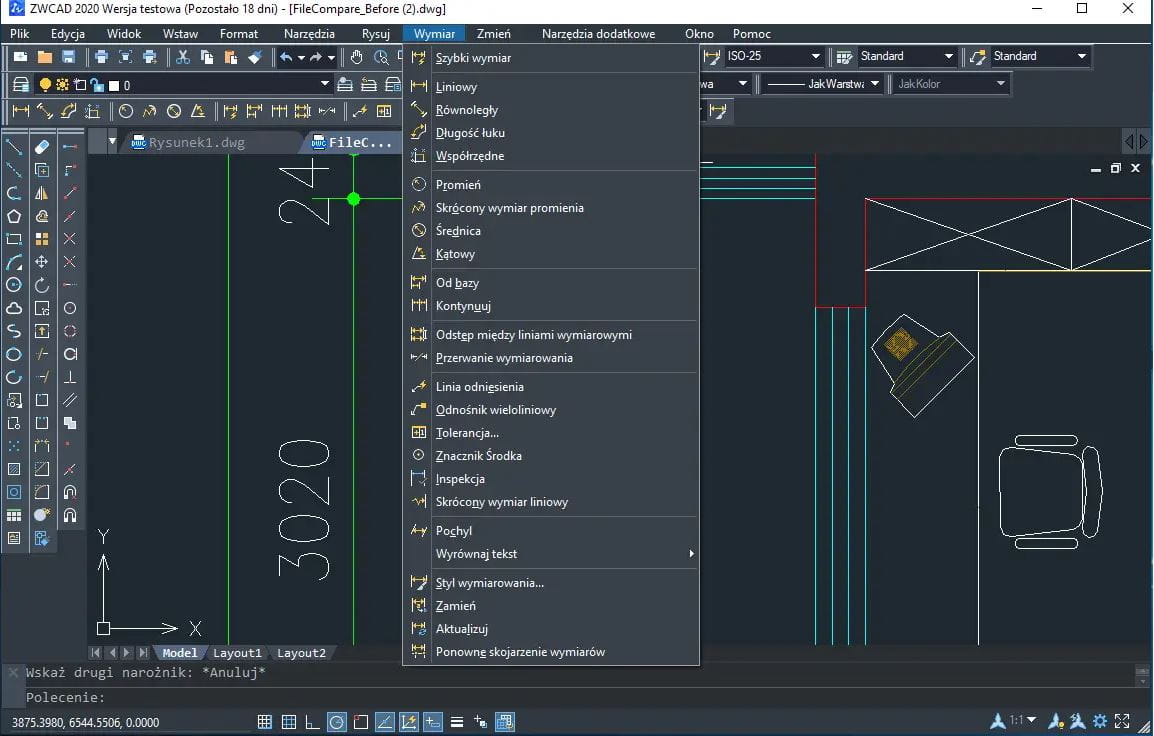Select the Eraser tool in the modify toolbar
Screen dimensions: 1154x736
[42, 147]
